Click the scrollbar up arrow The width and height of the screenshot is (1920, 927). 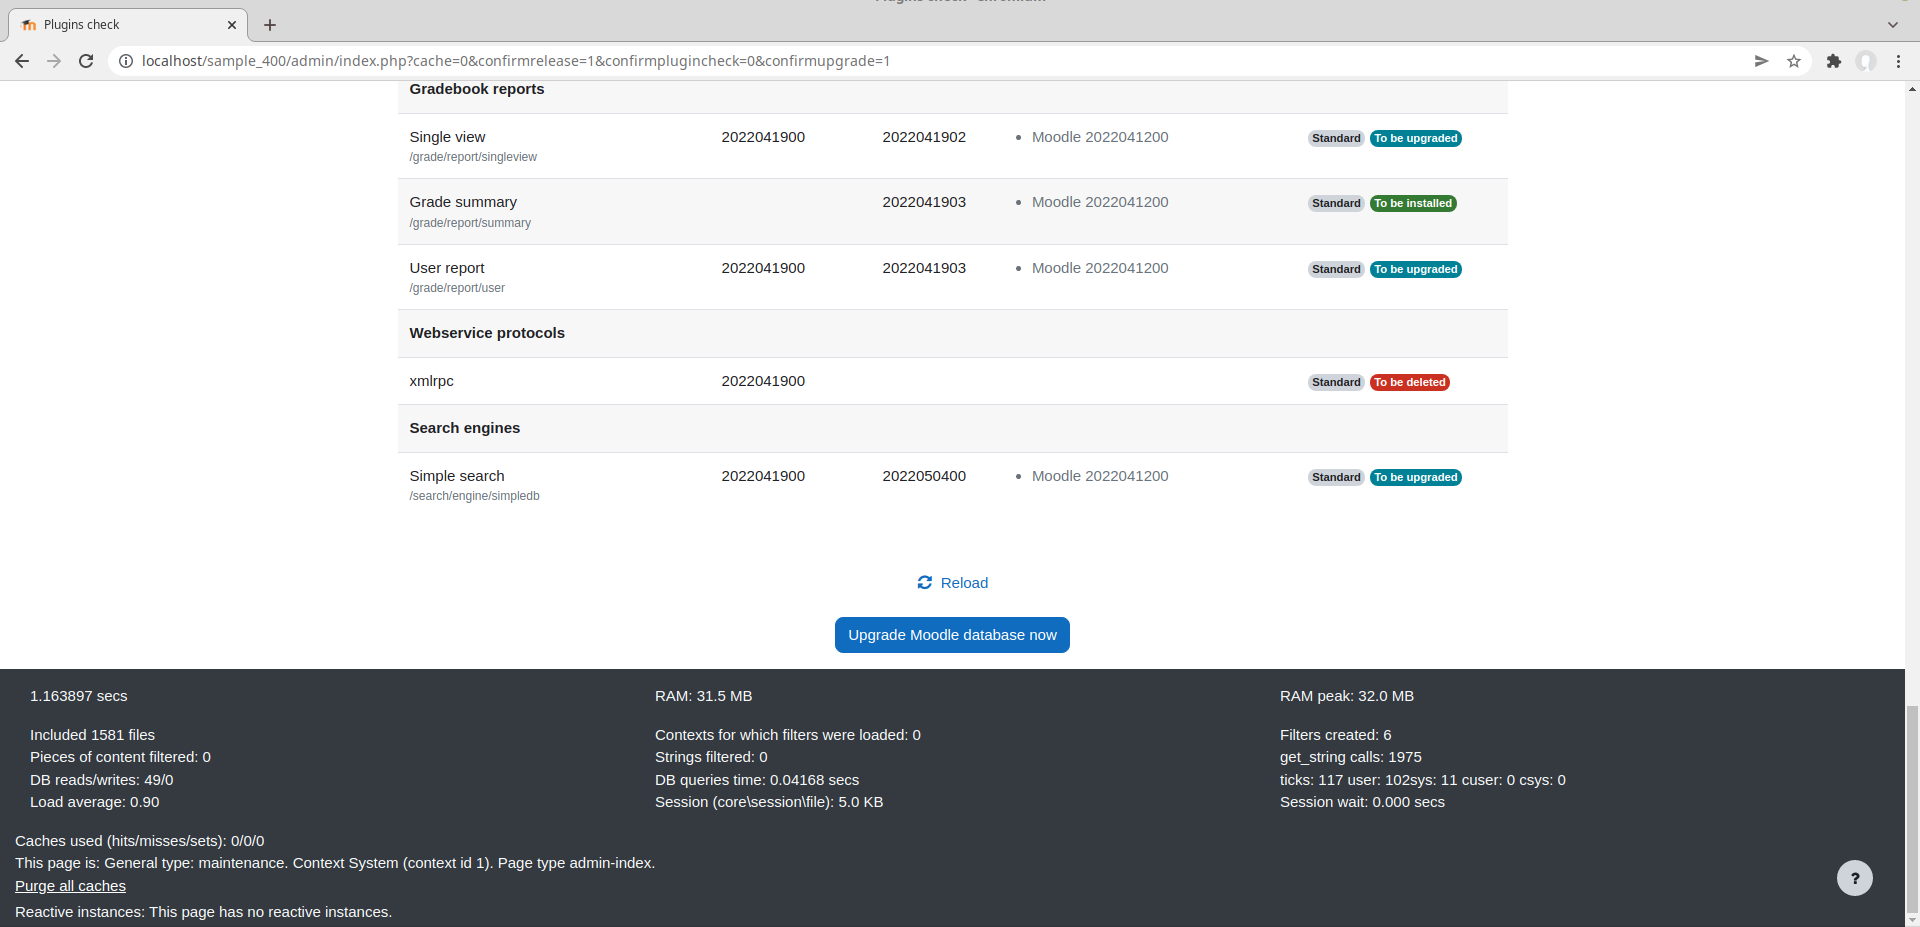[x=1912, y=89]
